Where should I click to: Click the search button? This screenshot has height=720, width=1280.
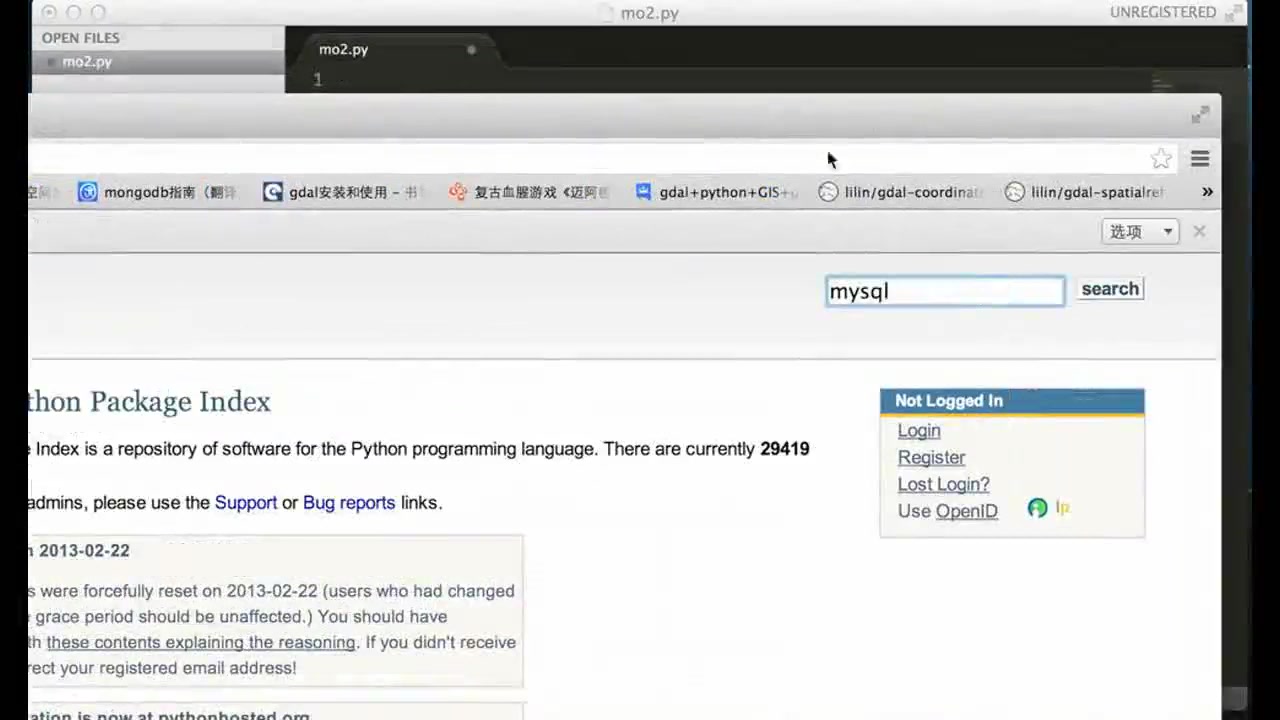[1110, 289]
